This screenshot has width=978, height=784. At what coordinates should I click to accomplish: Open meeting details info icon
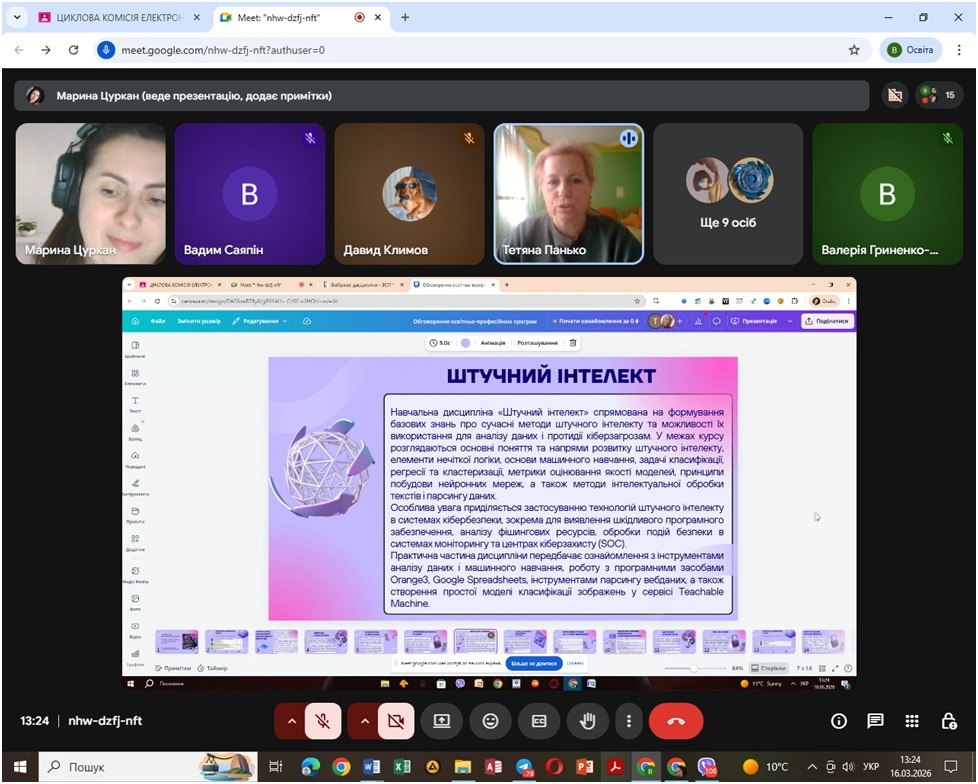pyautogui.click(x=838, y=720)
